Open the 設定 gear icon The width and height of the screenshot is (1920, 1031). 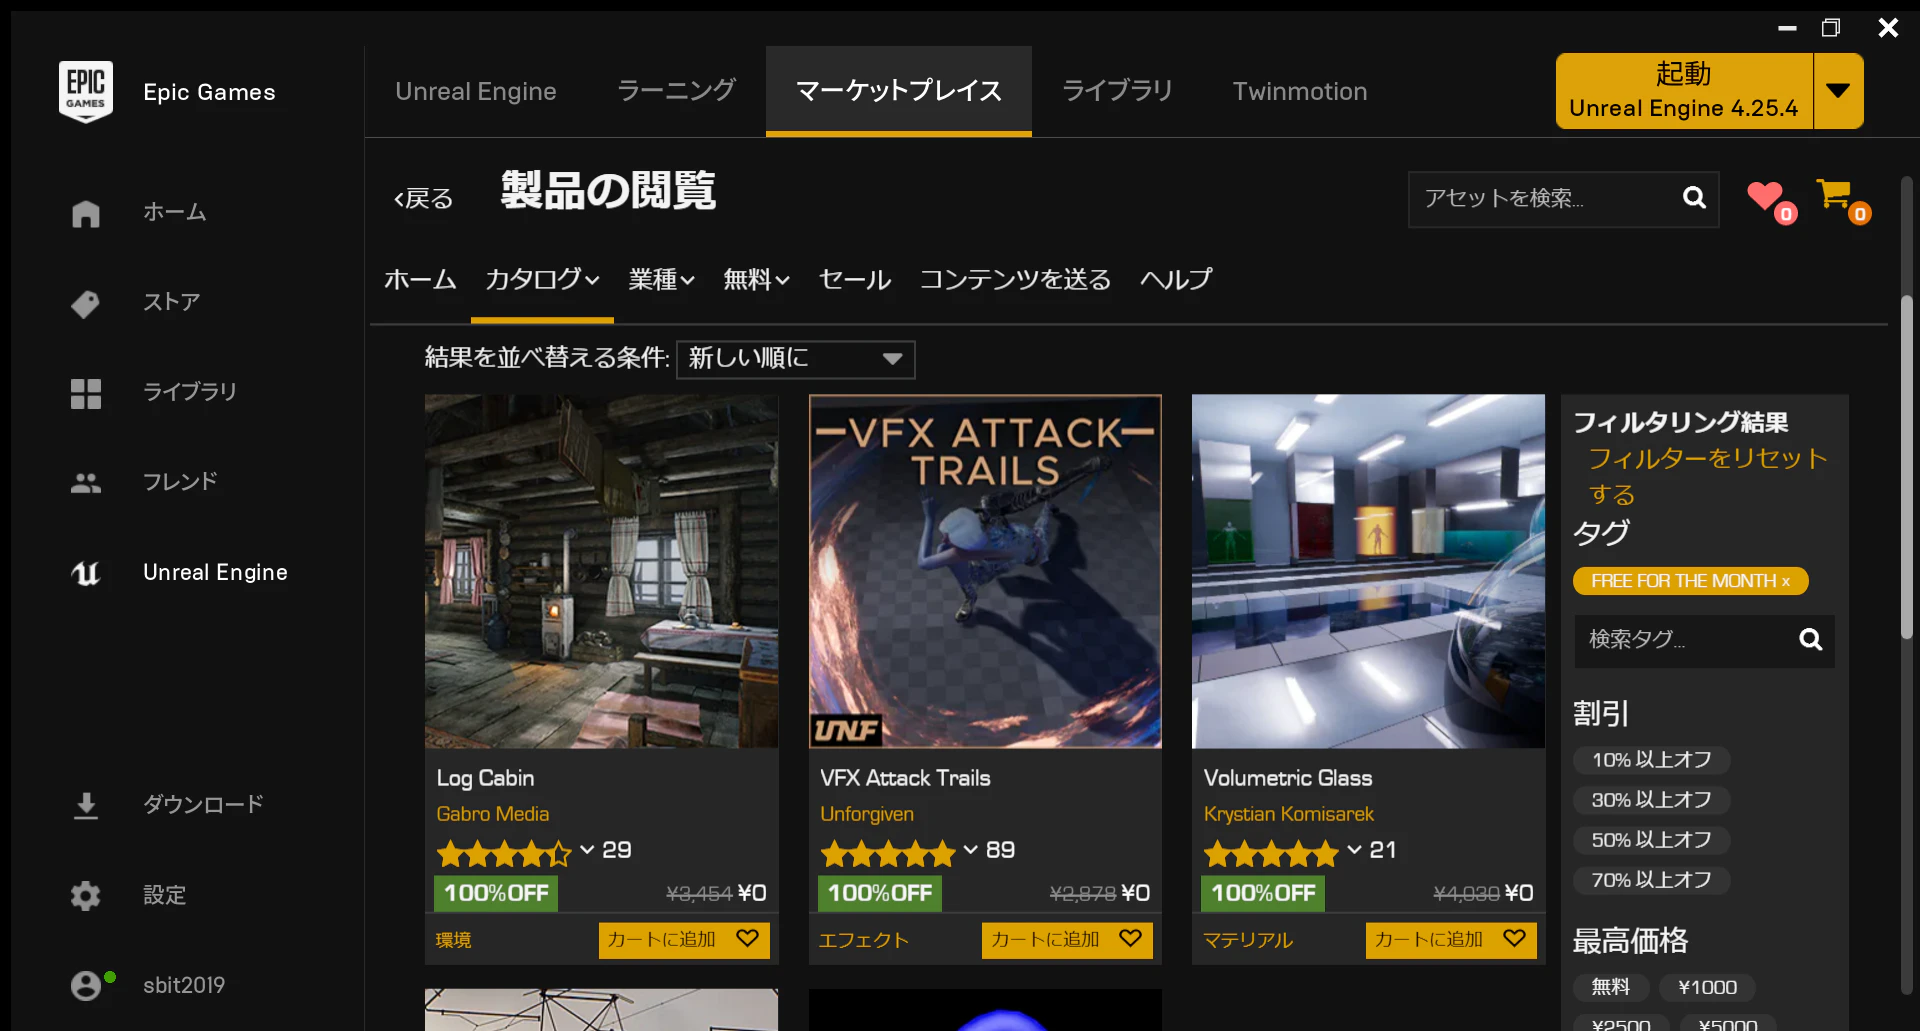coord(86,895)
